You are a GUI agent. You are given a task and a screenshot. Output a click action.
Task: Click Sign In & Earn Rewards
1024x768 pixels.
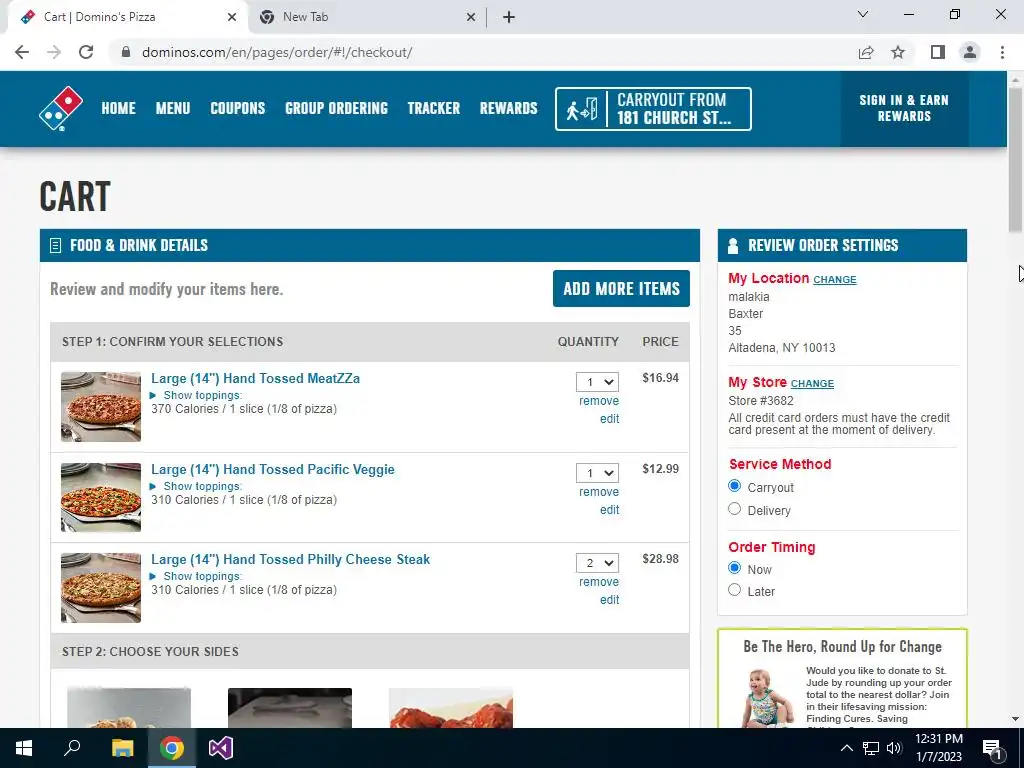[904, 108]
